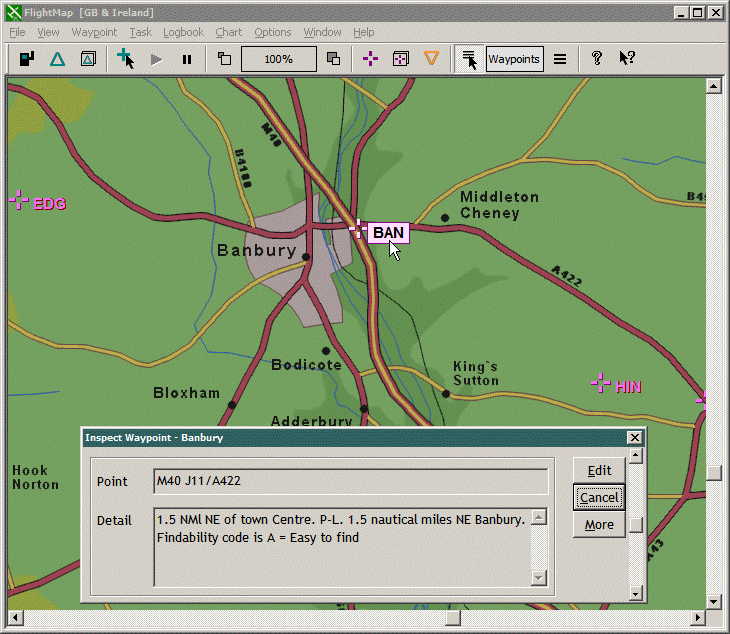
Task: Click the list-with-cursor inspect icon
Action: click(468, 59)
